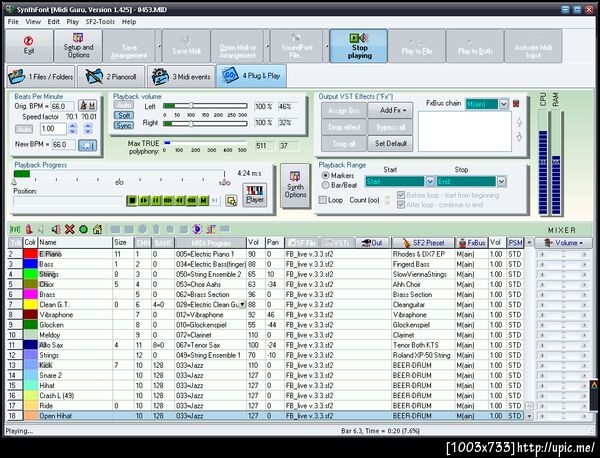Click the red icon next to FxBus chain

coord(516,103)
